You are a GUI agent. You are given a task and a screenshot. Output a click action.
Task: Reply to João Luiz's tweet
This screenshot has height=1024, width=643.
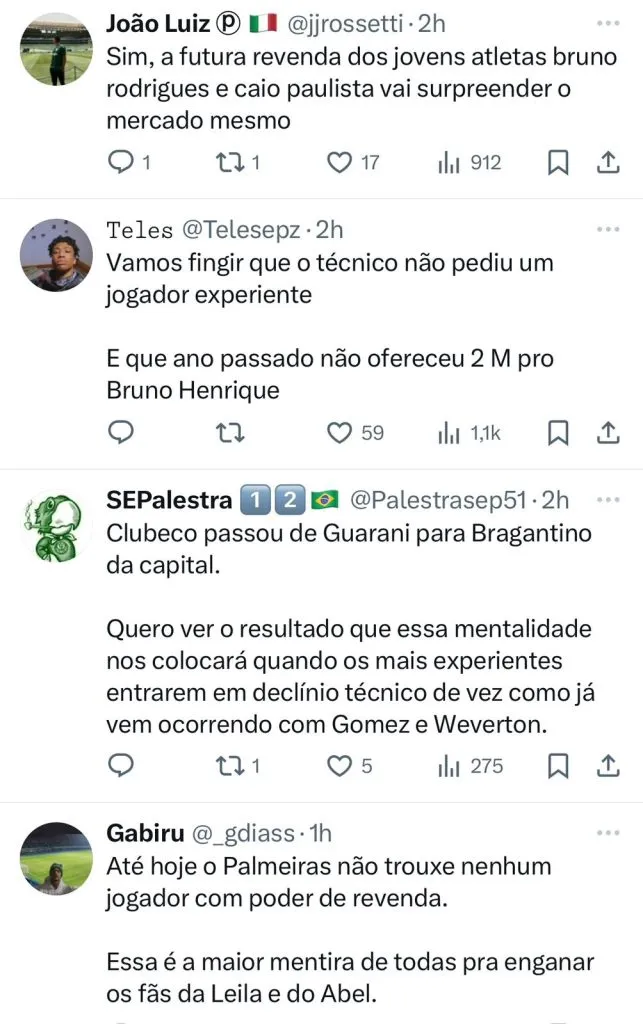pos(121,162)
